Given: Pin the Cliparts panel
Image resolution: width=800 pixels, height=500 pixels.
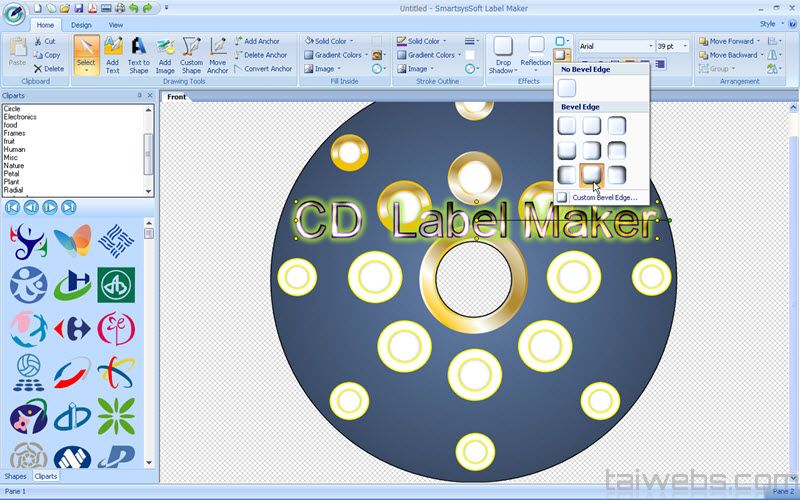Looking at the screenshot, I should pos(139,96).
